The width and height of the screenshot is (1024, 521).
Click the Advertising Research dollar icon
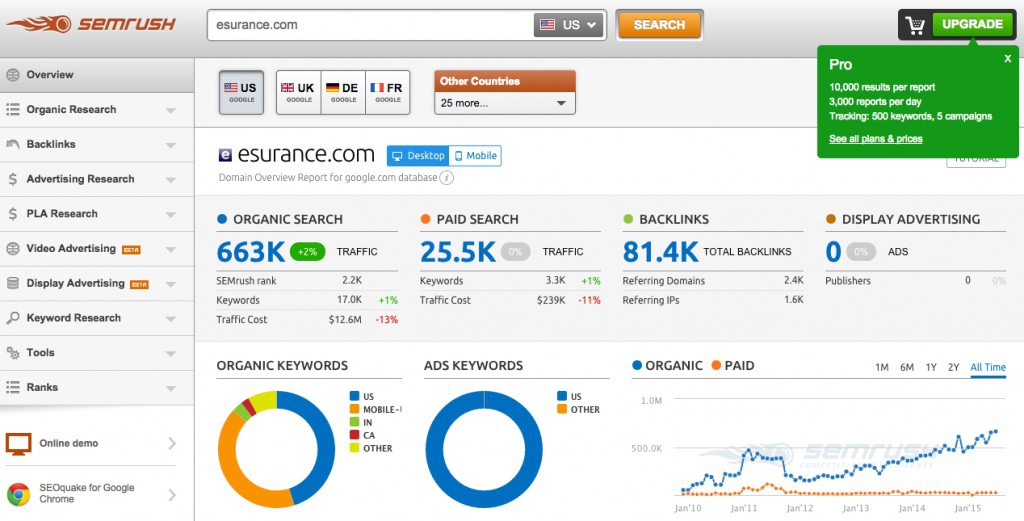click(x=12, y=179)
